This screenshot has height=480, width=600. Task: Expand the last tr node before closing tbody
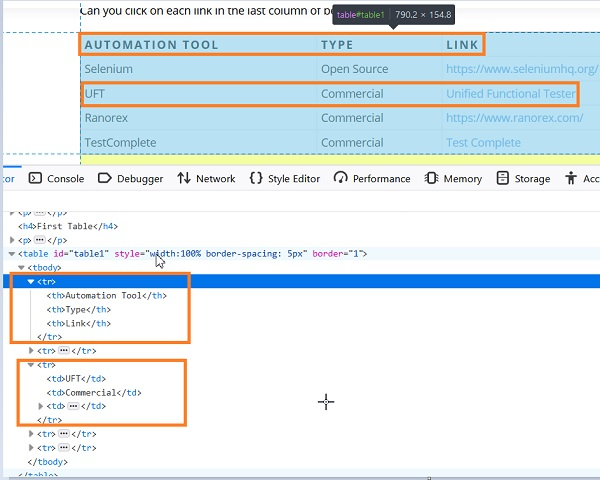point(31,448)
